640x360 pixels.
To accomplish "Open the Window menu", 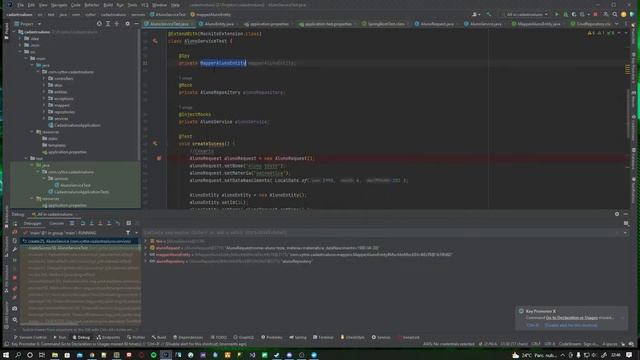I will click(x=159, y=5).
